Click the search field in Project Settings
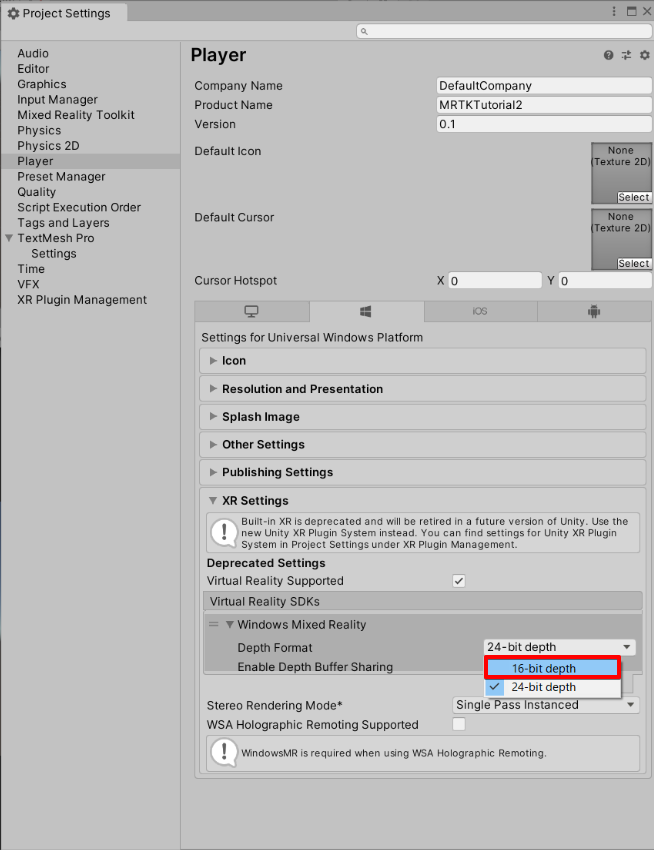 tap(504, 31)
